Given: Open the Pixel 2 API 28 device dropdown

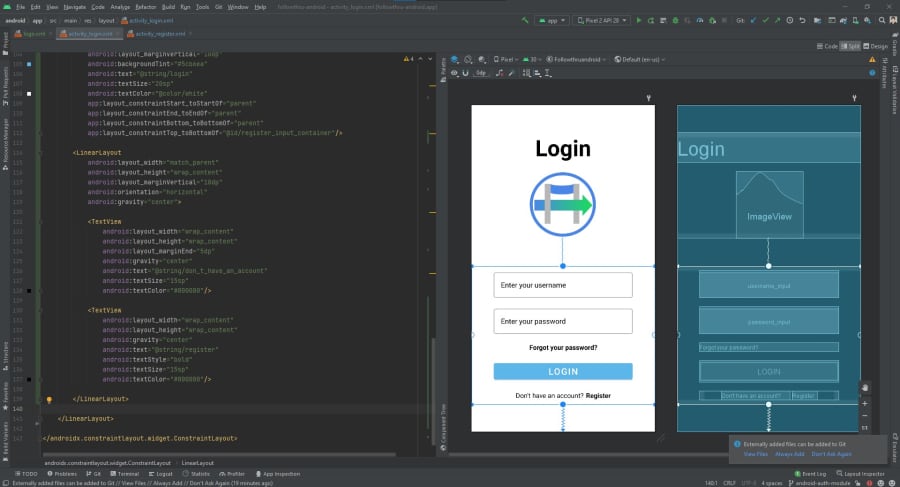Looking at the screenshot, I should click(602, 21).
